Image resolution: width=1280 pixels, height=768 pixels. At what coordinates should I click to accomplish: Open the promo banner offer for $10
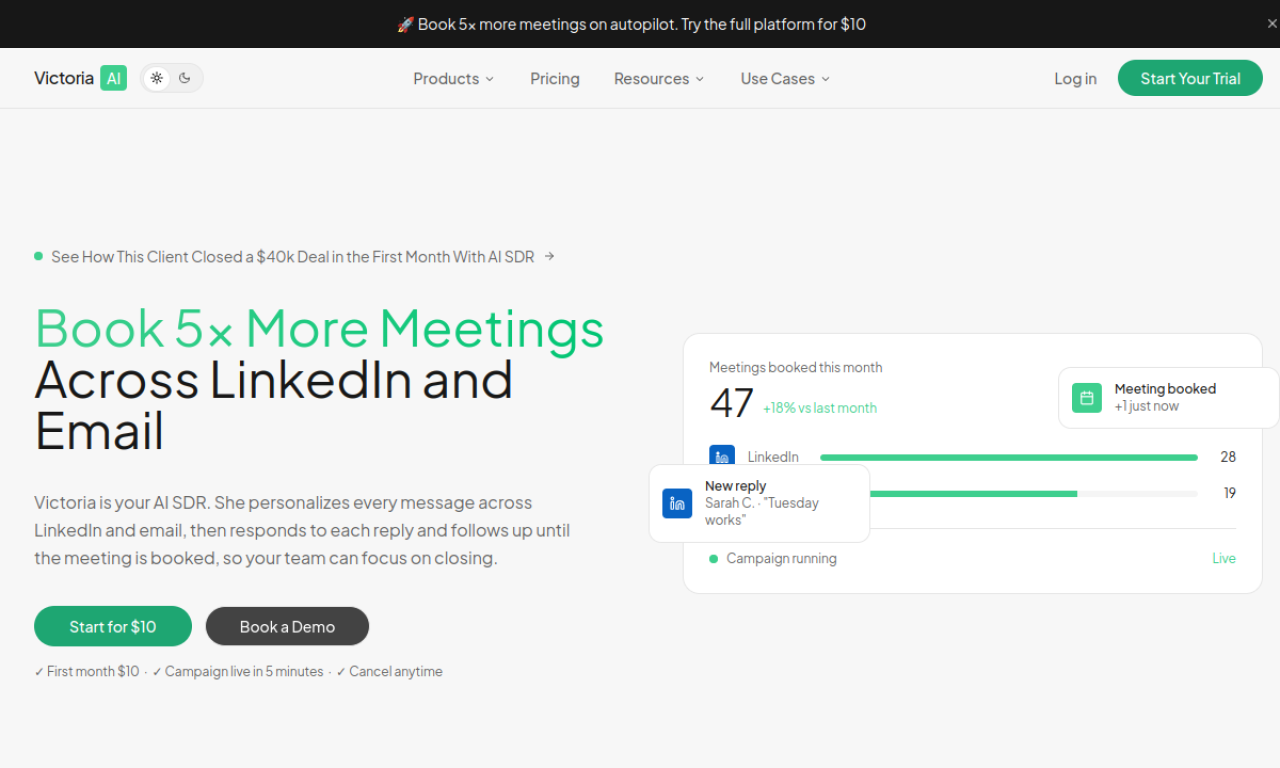pyautogui.click(x=632, y=24)
